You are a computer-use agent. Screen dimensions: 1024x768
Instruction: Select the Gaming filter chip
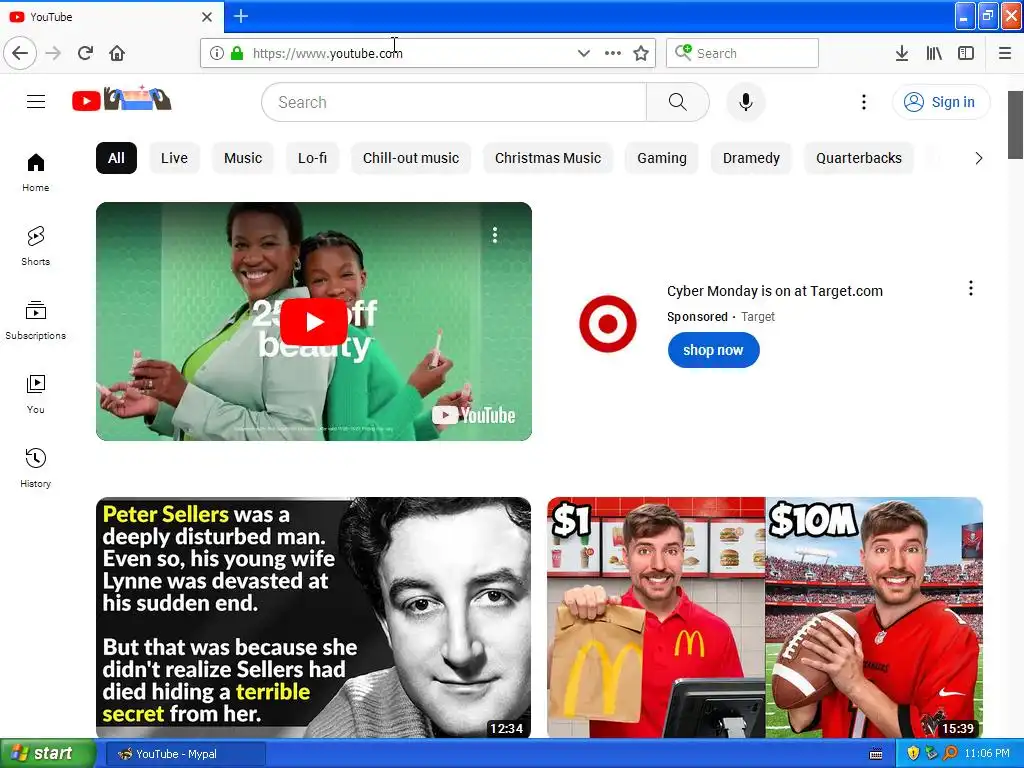click(662, 158)
